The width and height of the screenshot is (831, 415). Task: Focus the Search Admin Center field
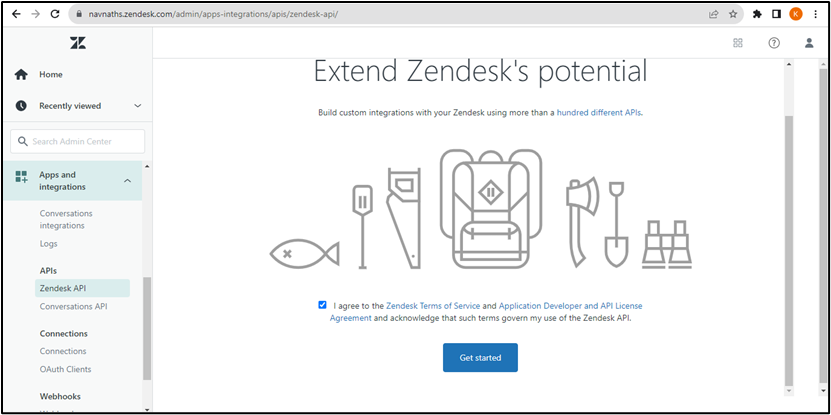80,141
